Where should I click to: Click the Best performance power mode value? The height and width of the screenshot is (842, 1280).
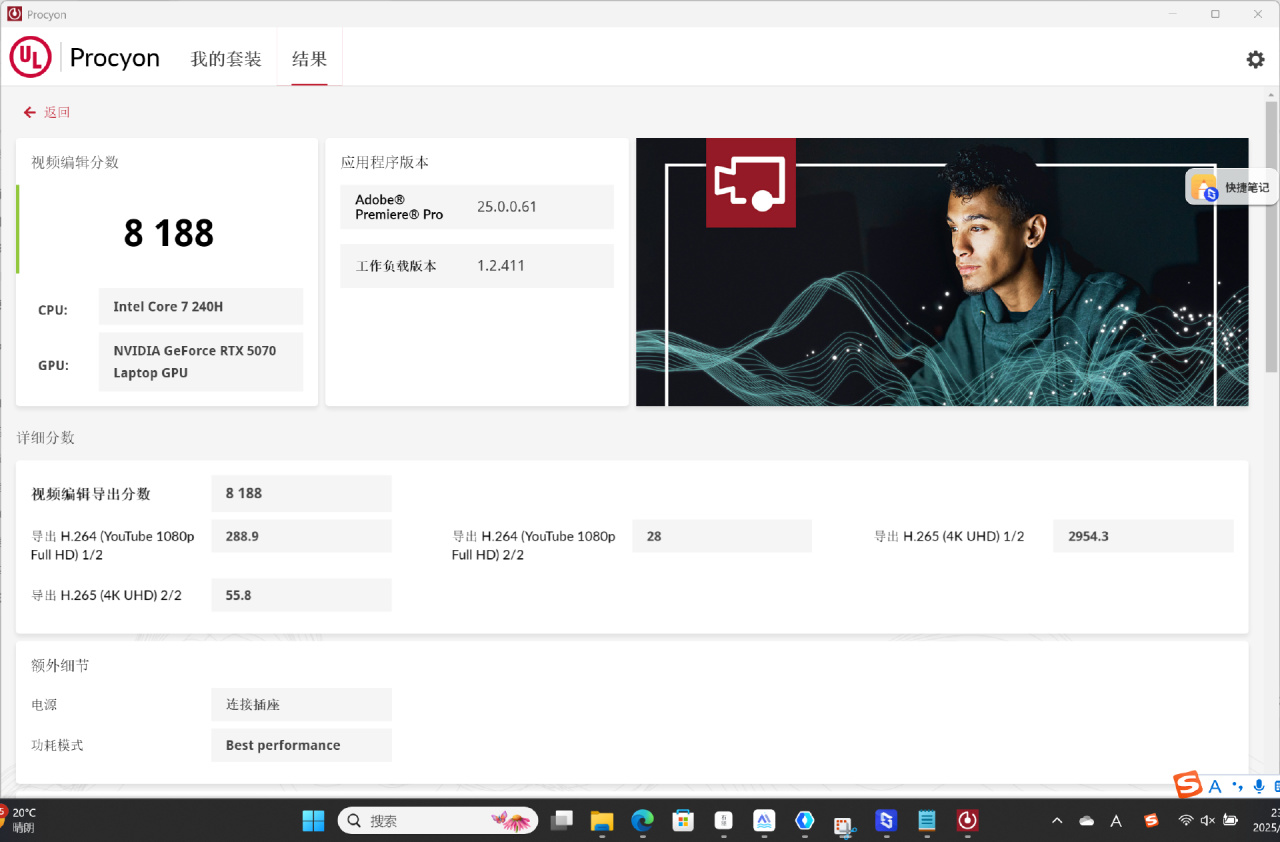tap(301, 745)
